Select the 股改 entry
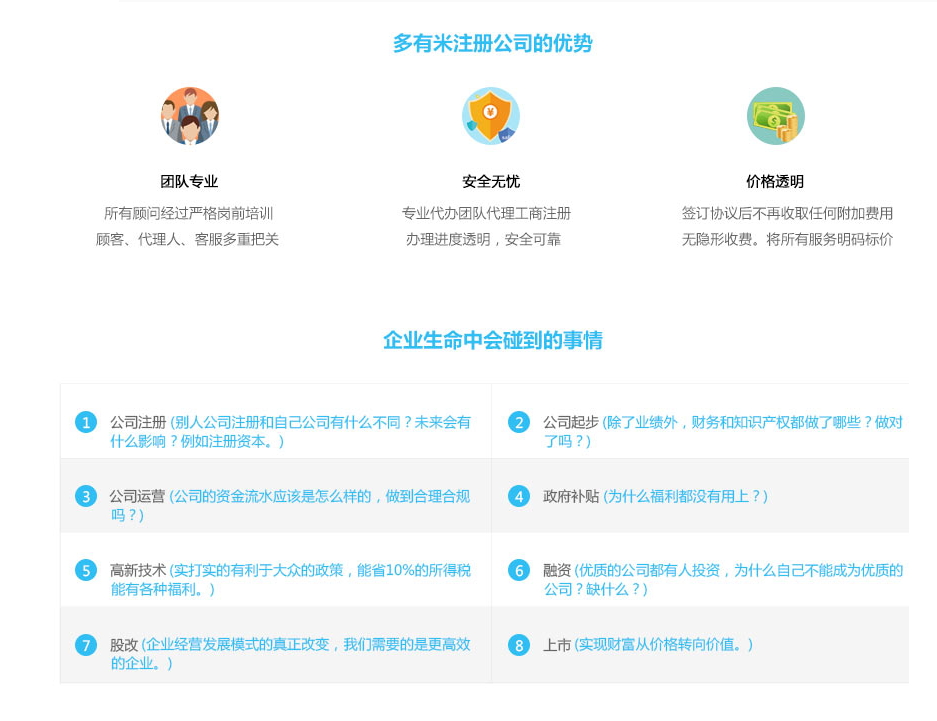The height and width of the screenshot is (721, 937). point(124,645)
